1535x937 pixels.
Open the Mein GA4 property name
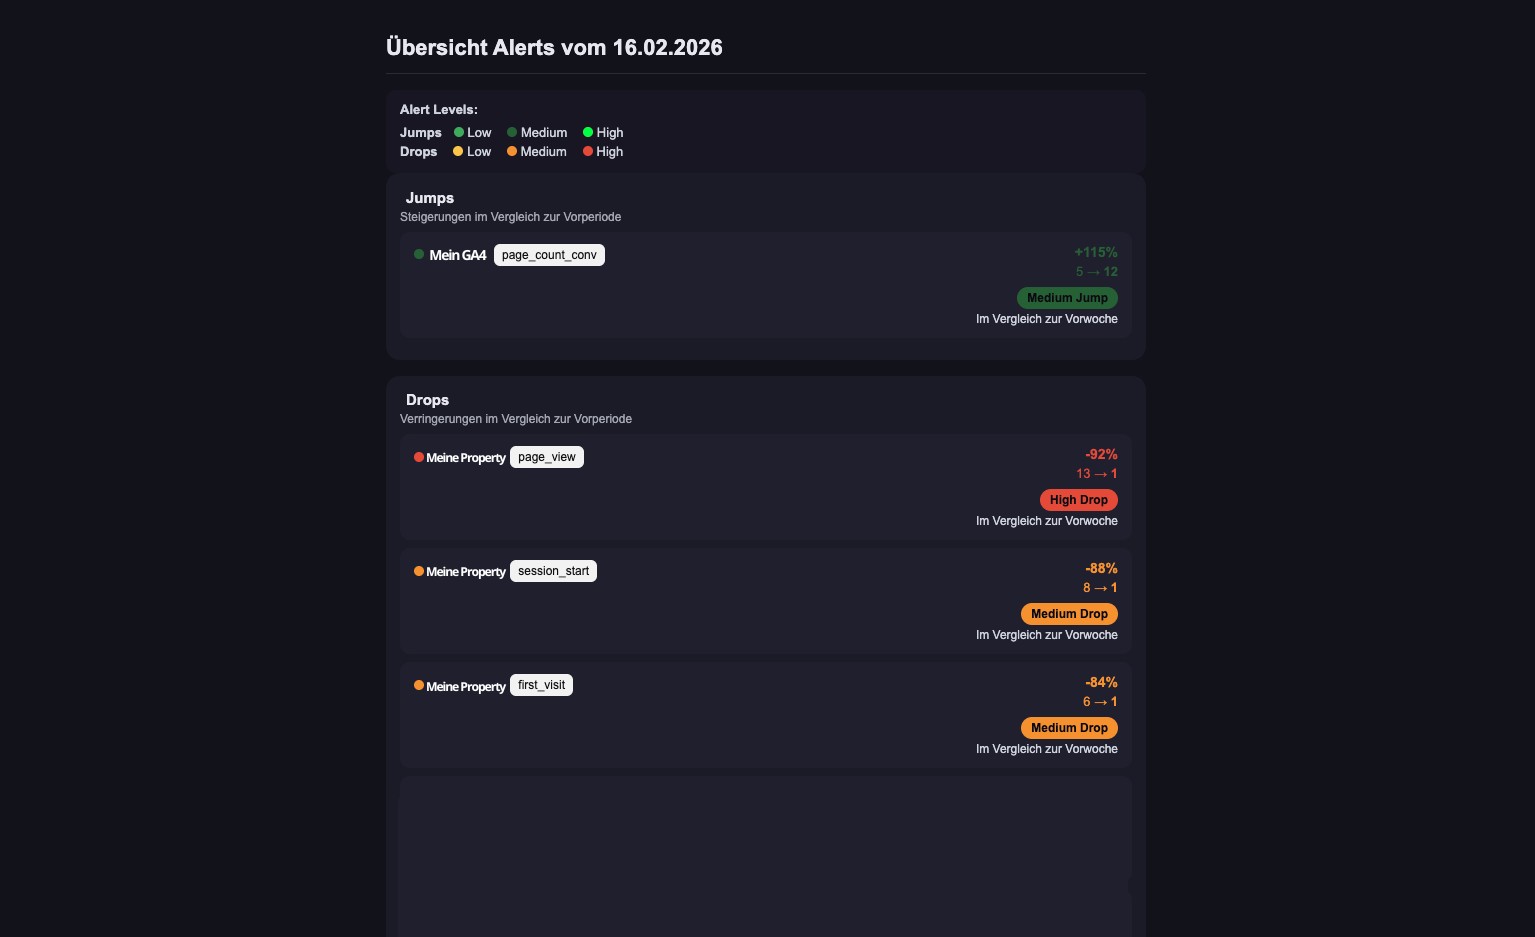point(458,255)
